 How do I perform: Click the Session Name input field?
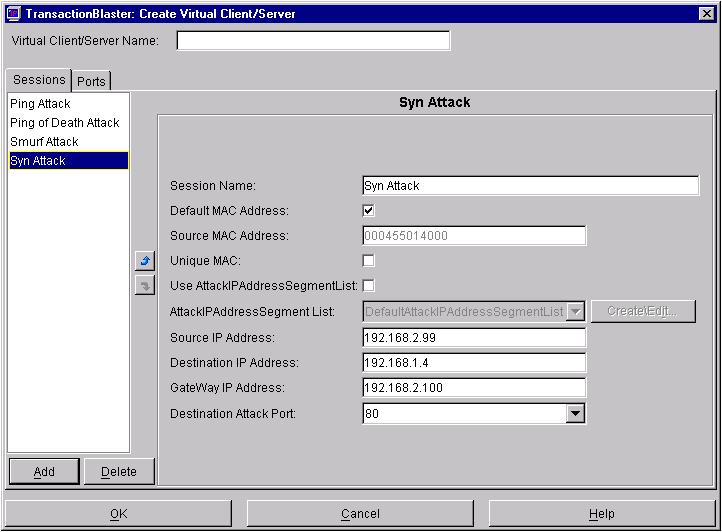click(x=530, y=186)
